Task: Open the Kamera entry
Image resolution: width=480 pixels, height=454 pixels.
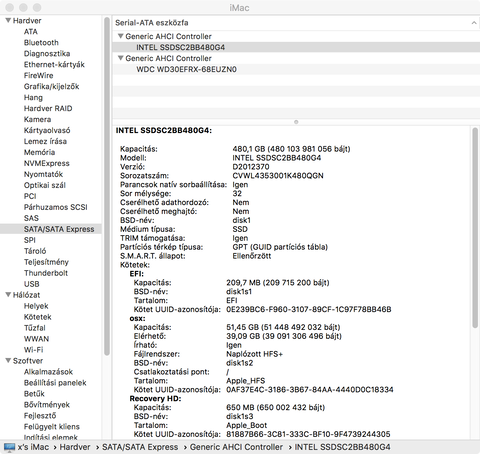Action: tap(37, 120)
